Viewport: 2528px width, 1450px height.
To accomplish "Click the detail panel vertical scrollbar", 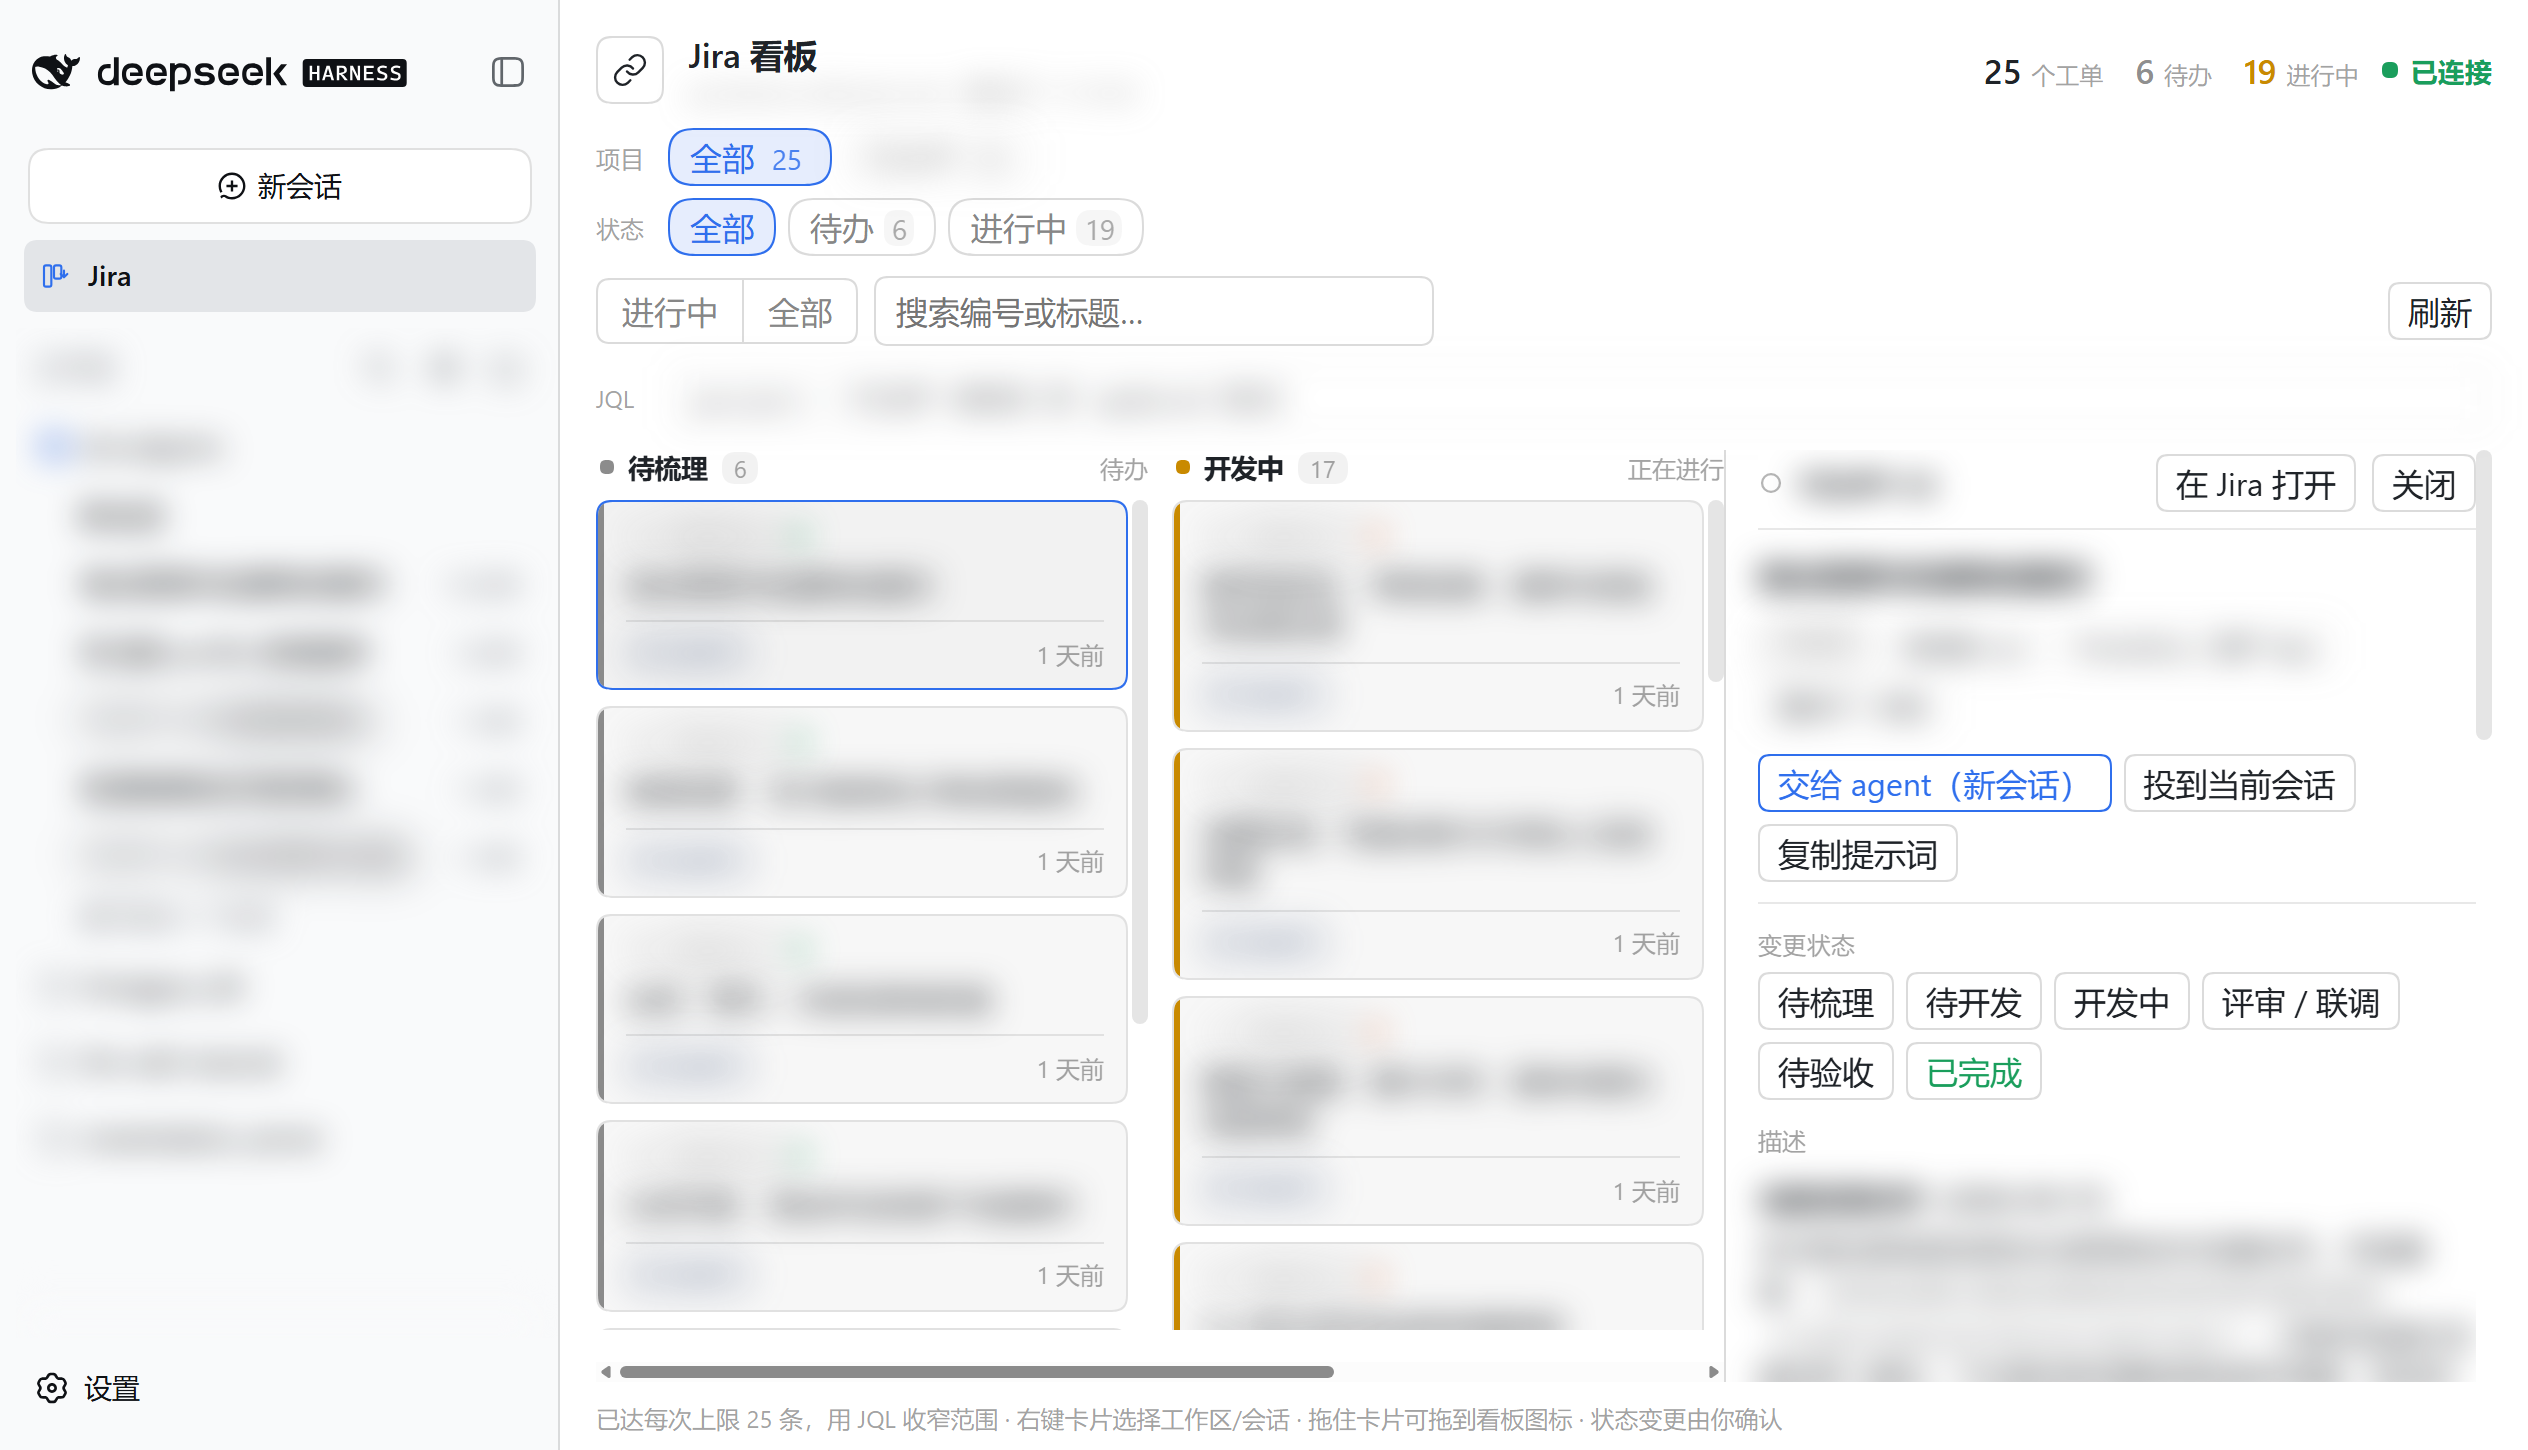I will point(2483,596).
